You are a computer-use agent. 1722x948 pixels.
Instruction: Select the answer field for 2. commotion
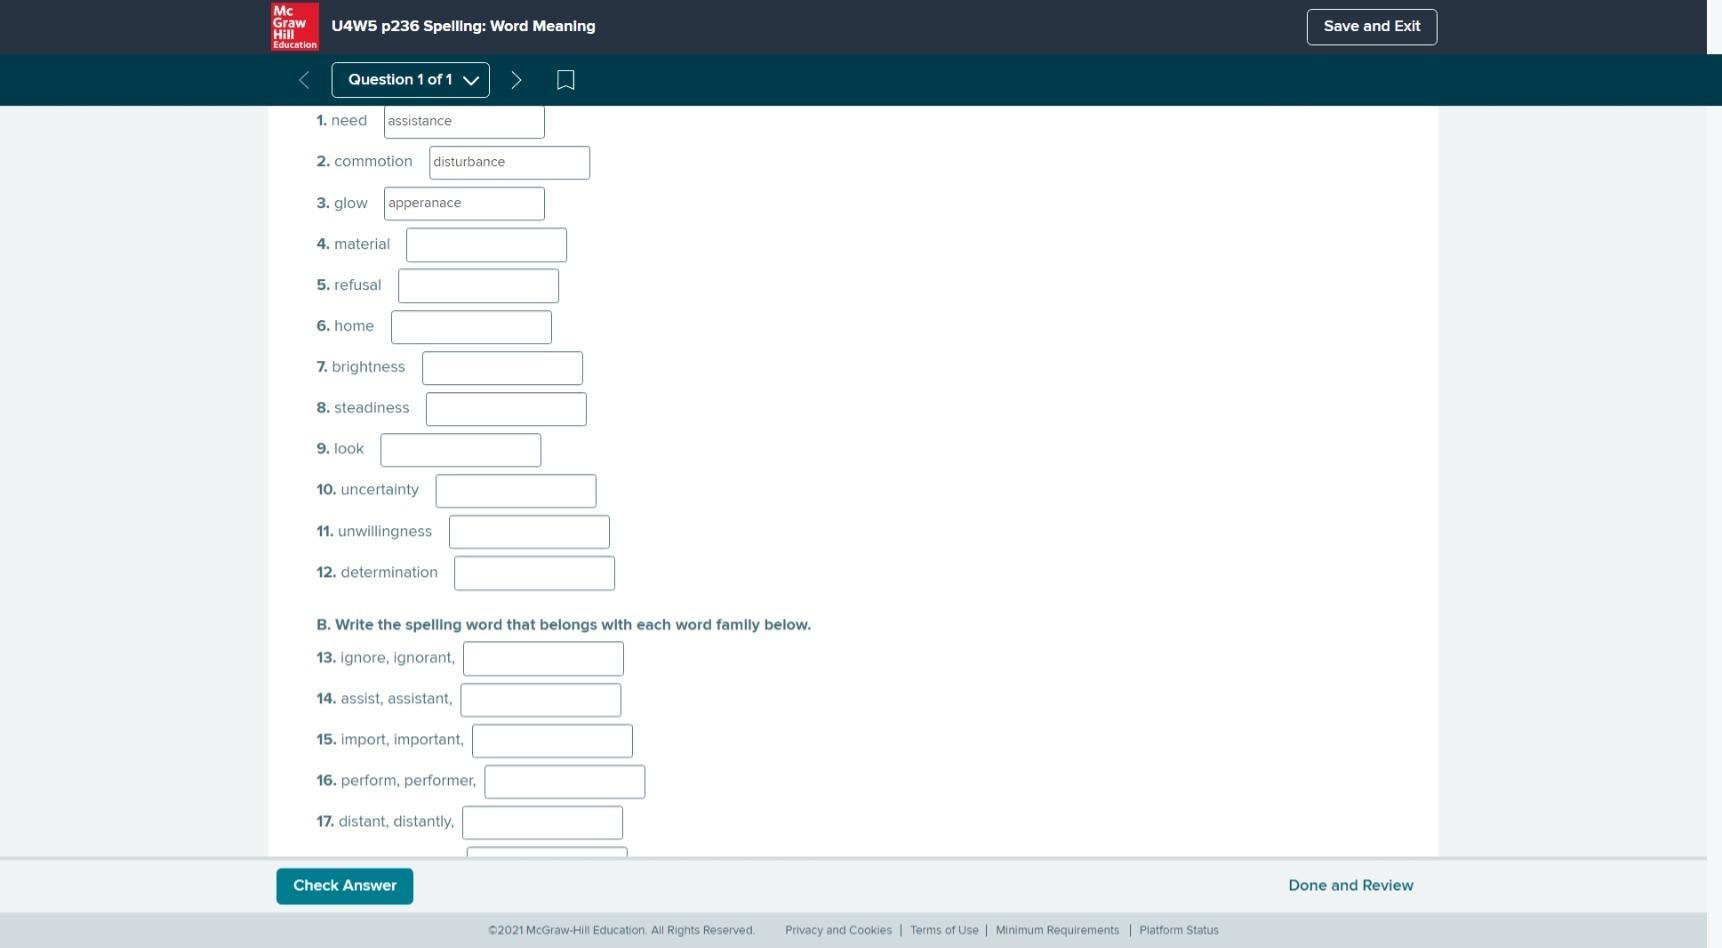click(x=509, y=162)
